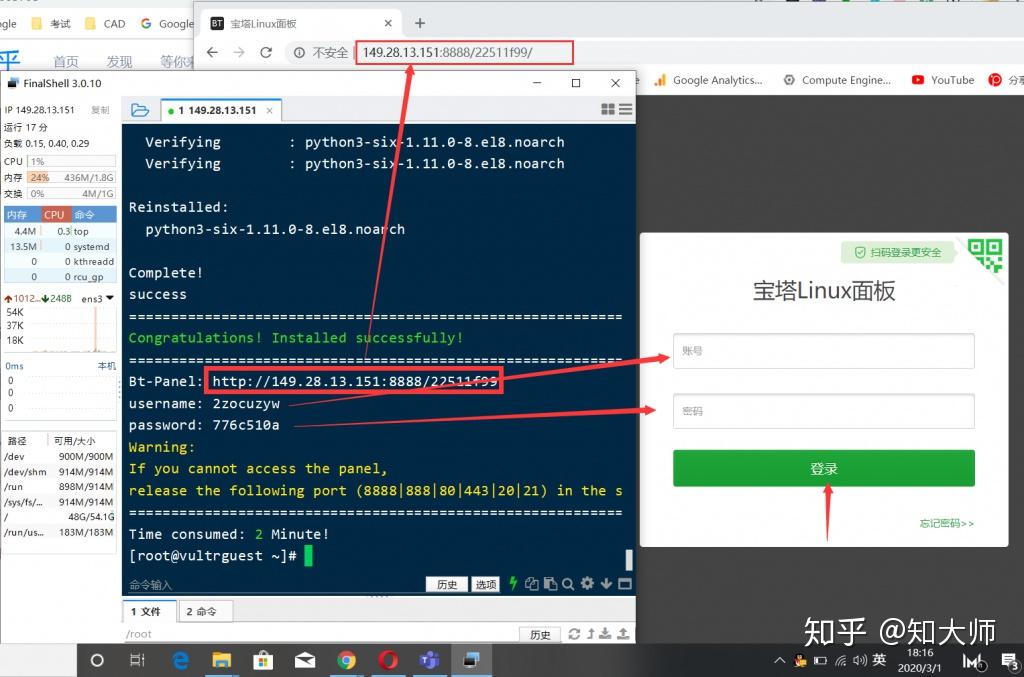Toggle terminal fullscreen window icon

pos(624,584)
